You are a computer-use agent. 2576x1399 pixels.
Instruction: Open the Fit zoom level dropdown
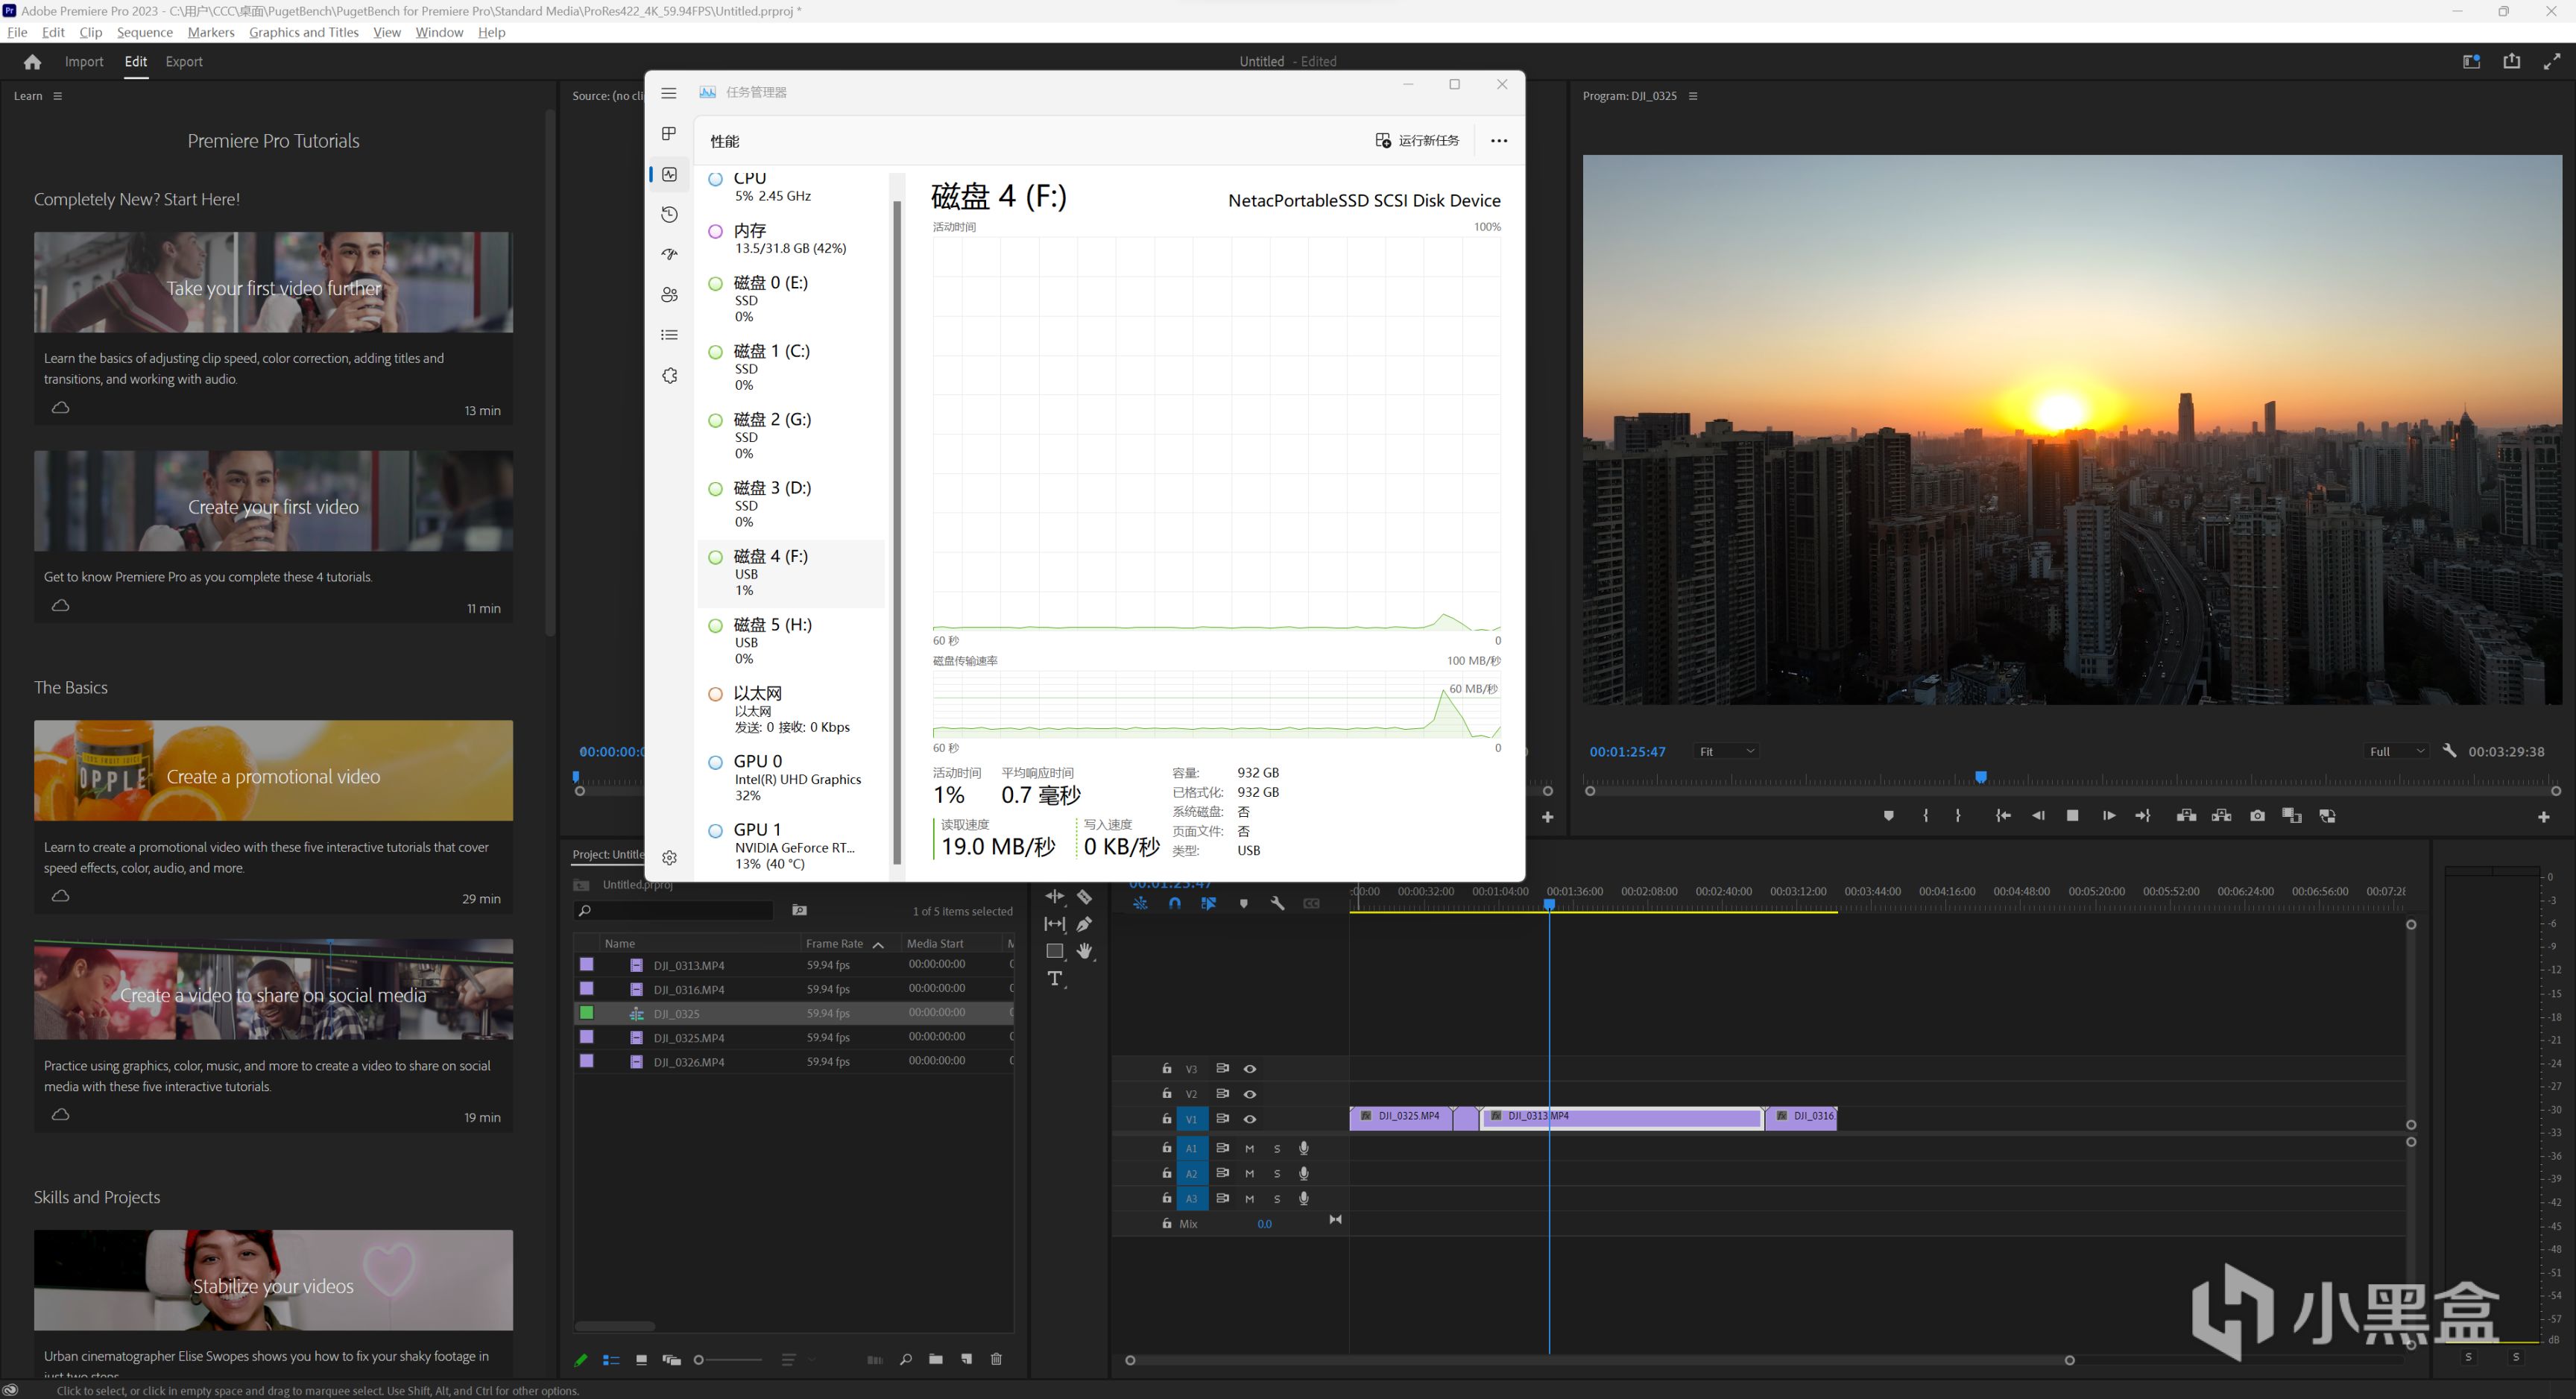click(1726, 751)
